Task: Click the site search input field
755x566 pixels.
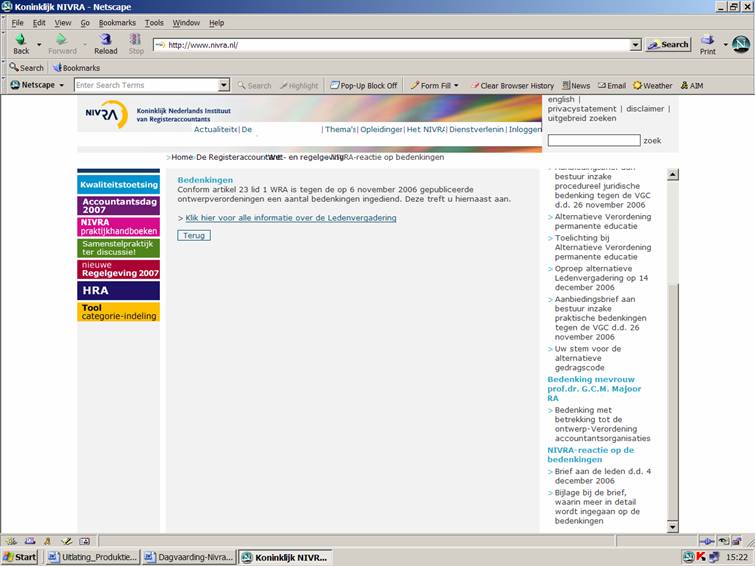Action: click(x=594, y=140)
